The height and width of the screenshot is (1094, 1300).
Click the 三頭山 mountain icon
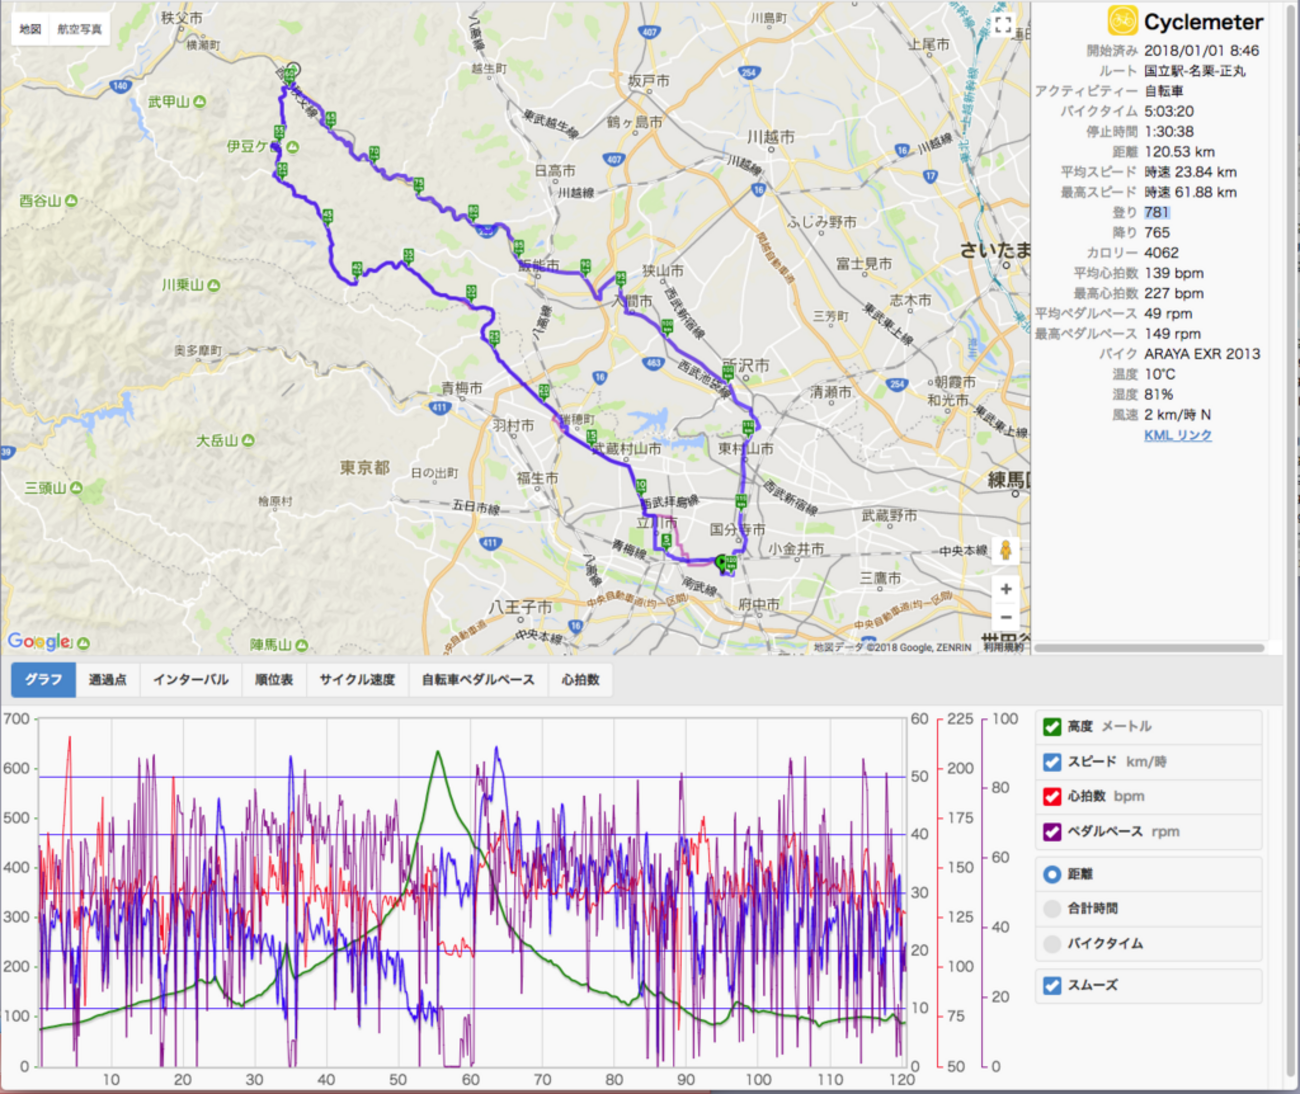76,488
